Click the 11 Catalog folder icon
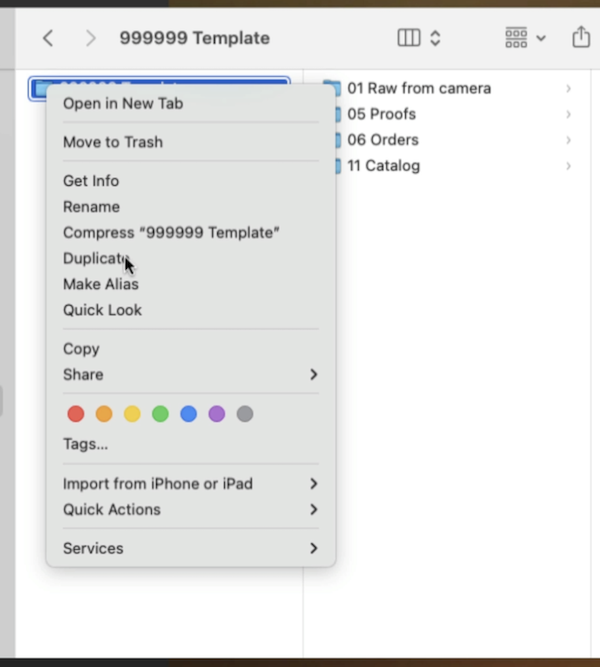600x667 pixels. pyautogui.click(x=337, y=166)
